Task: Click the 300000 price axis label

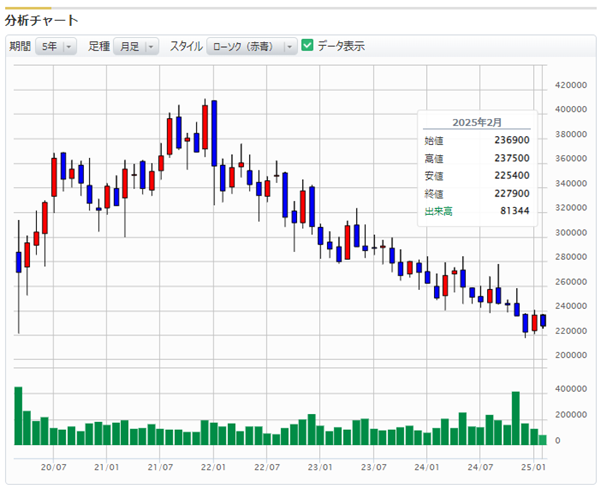Action: point(571,233)
